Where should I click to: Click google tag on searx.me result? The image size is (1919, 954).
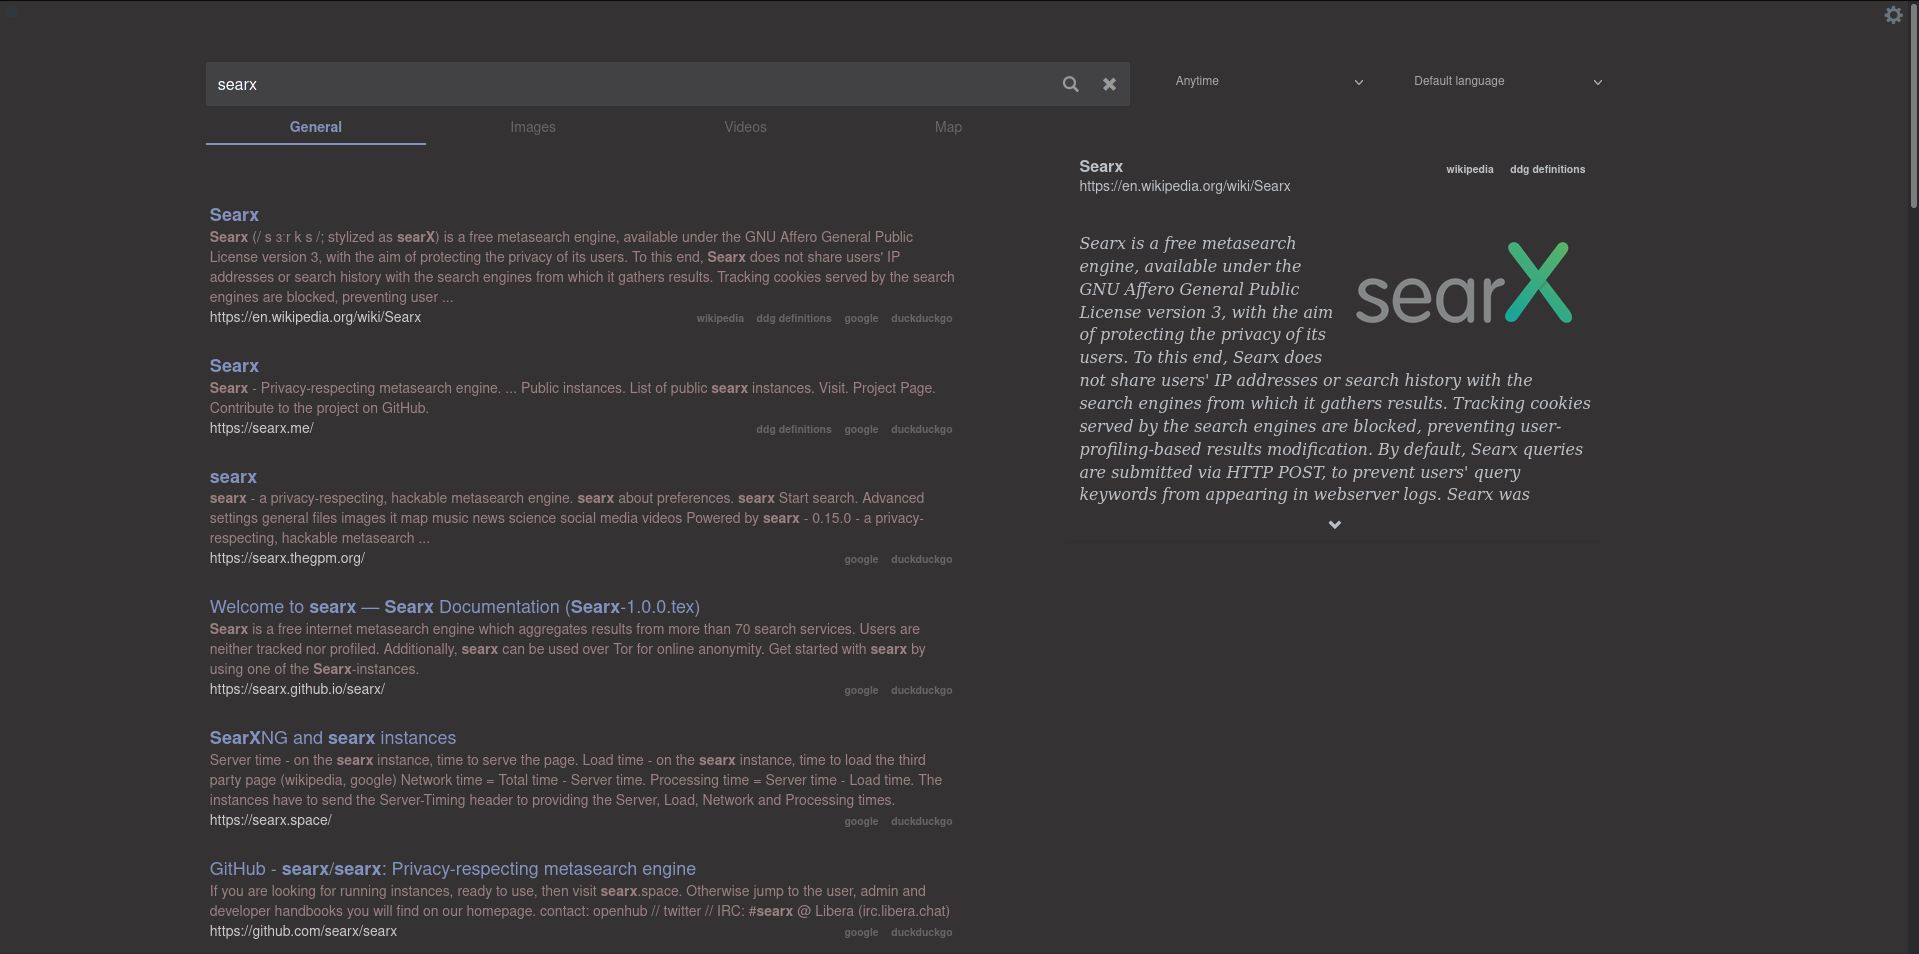[x=861, y=429]
